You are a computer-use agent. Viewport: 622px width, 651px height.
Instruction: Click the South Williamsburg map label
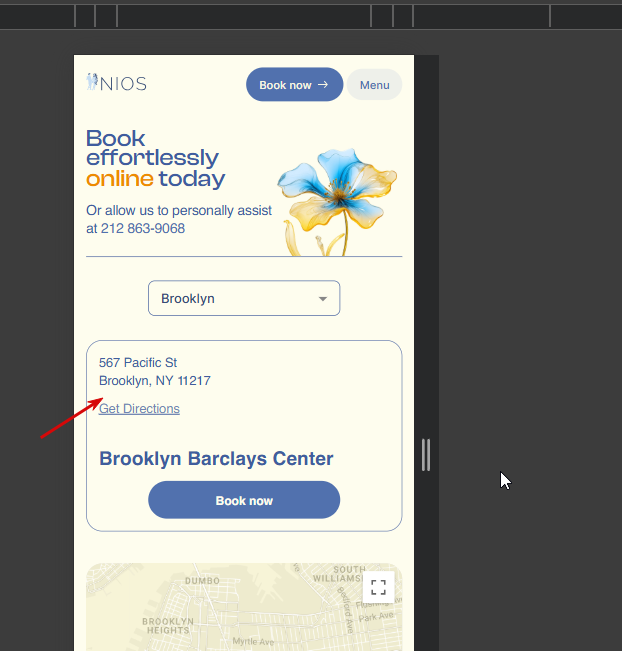[340, 574]
